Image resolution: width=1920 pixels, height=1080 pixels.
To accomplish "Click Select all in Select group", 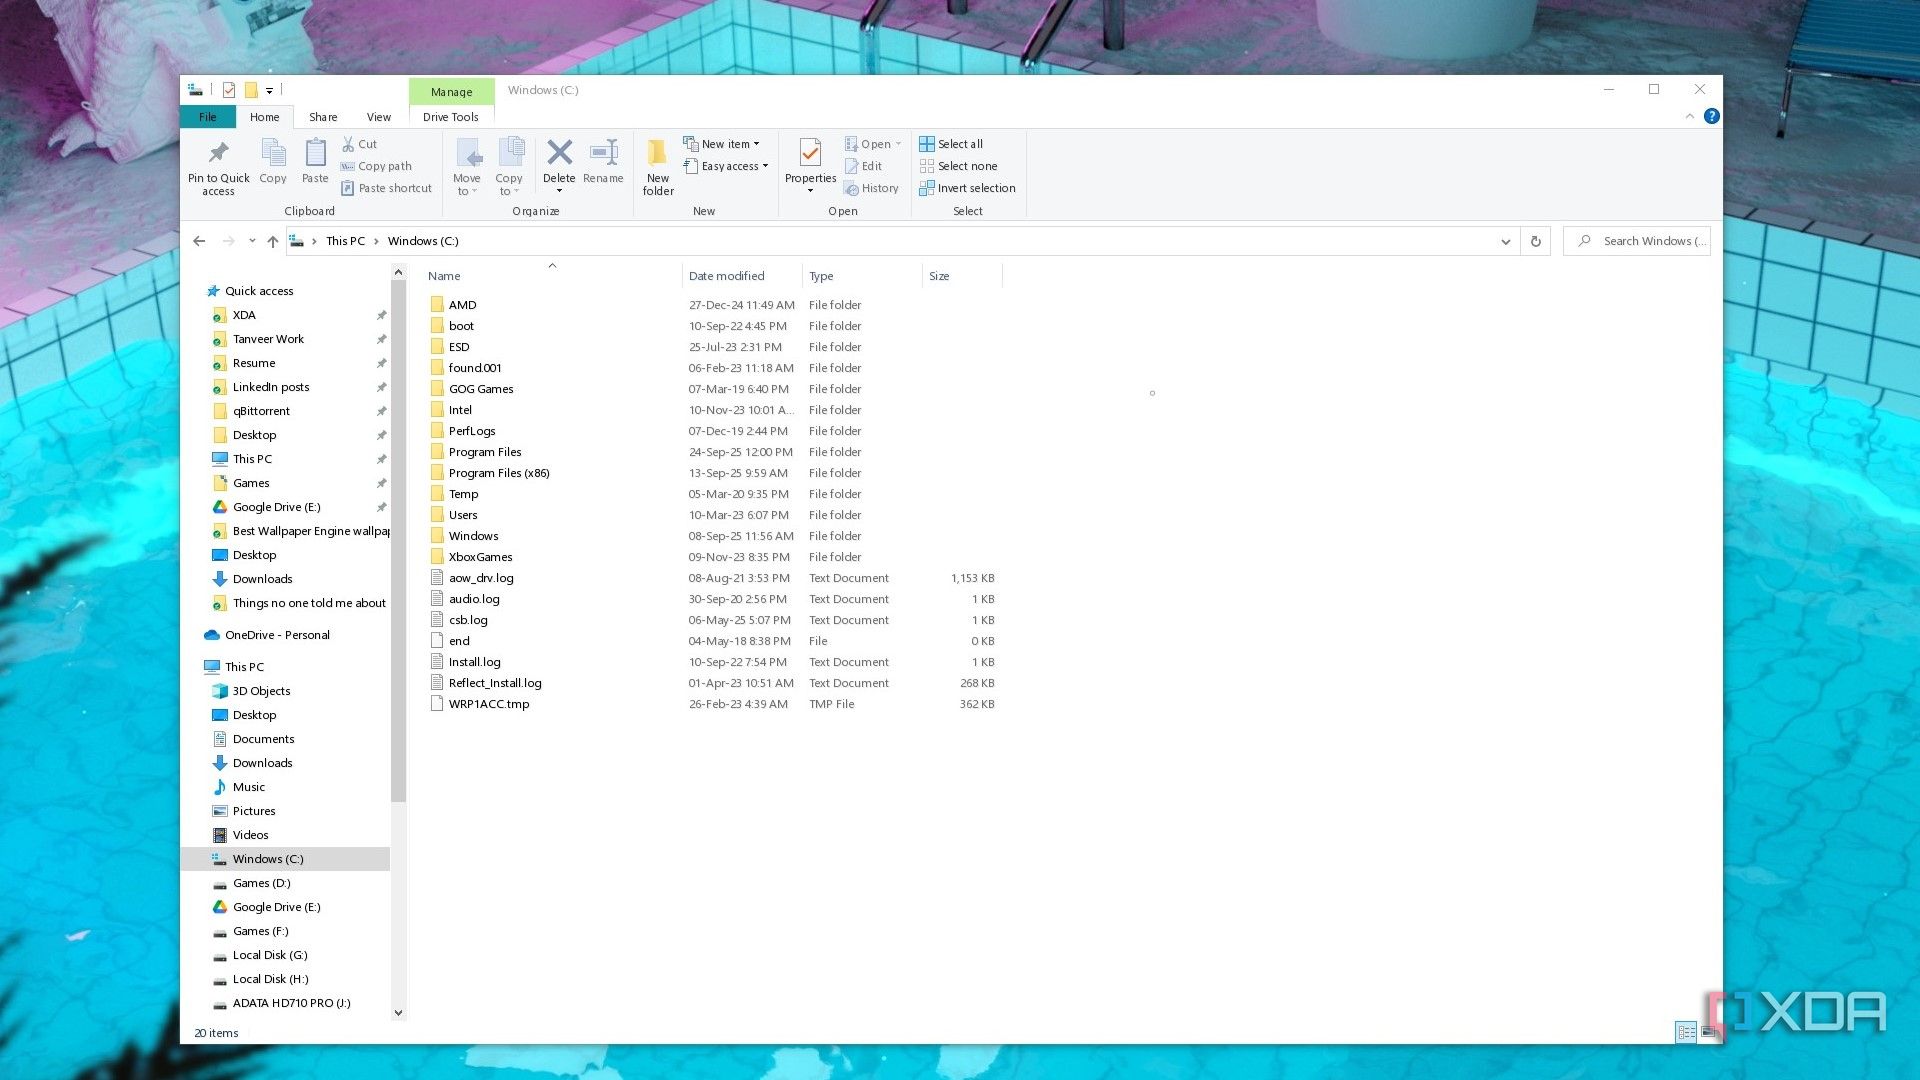I will click(x=951, y=144).
